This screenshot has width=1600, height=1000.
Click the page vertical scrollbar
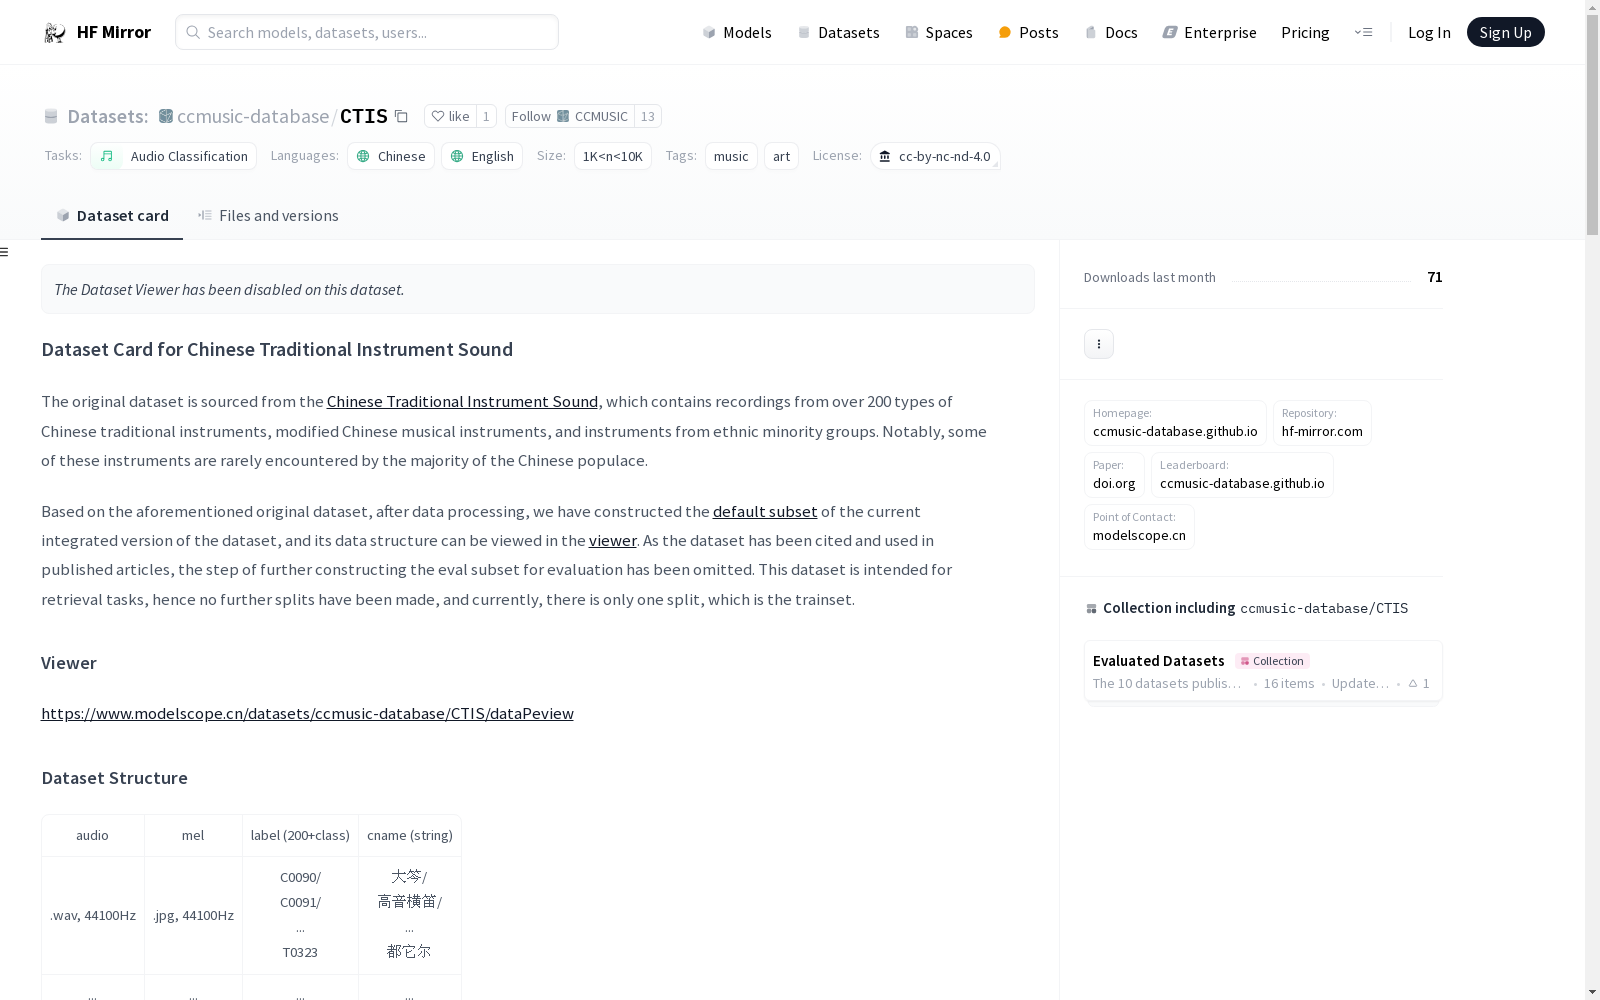pyautogui.click(x=1592, y=125)
